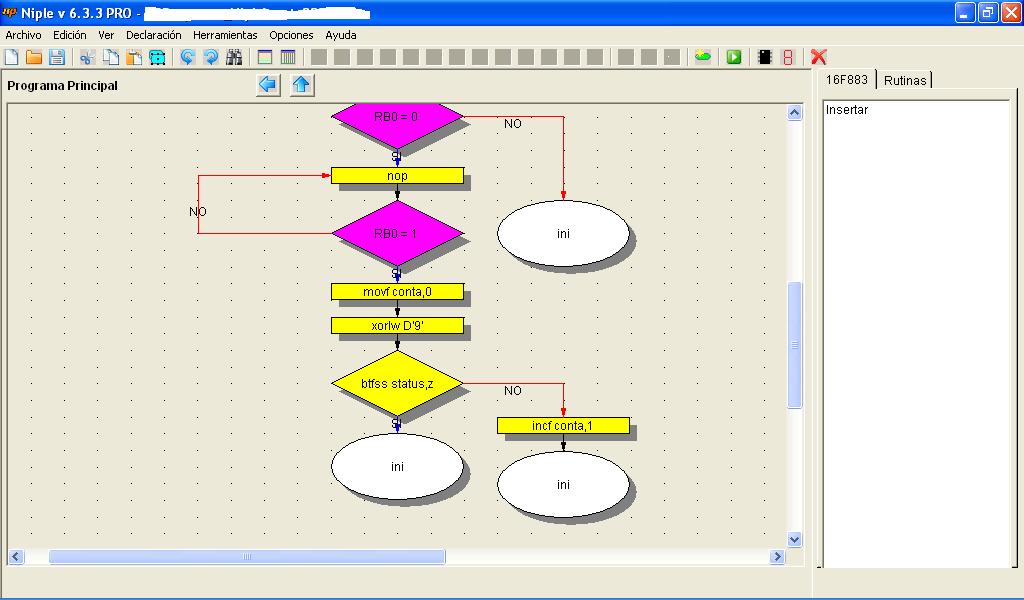This screenshot has height=600, width=1024.
Task: Select the "xorlw D'9'" block
Action: pyautogui.click(x=397, y=326)
